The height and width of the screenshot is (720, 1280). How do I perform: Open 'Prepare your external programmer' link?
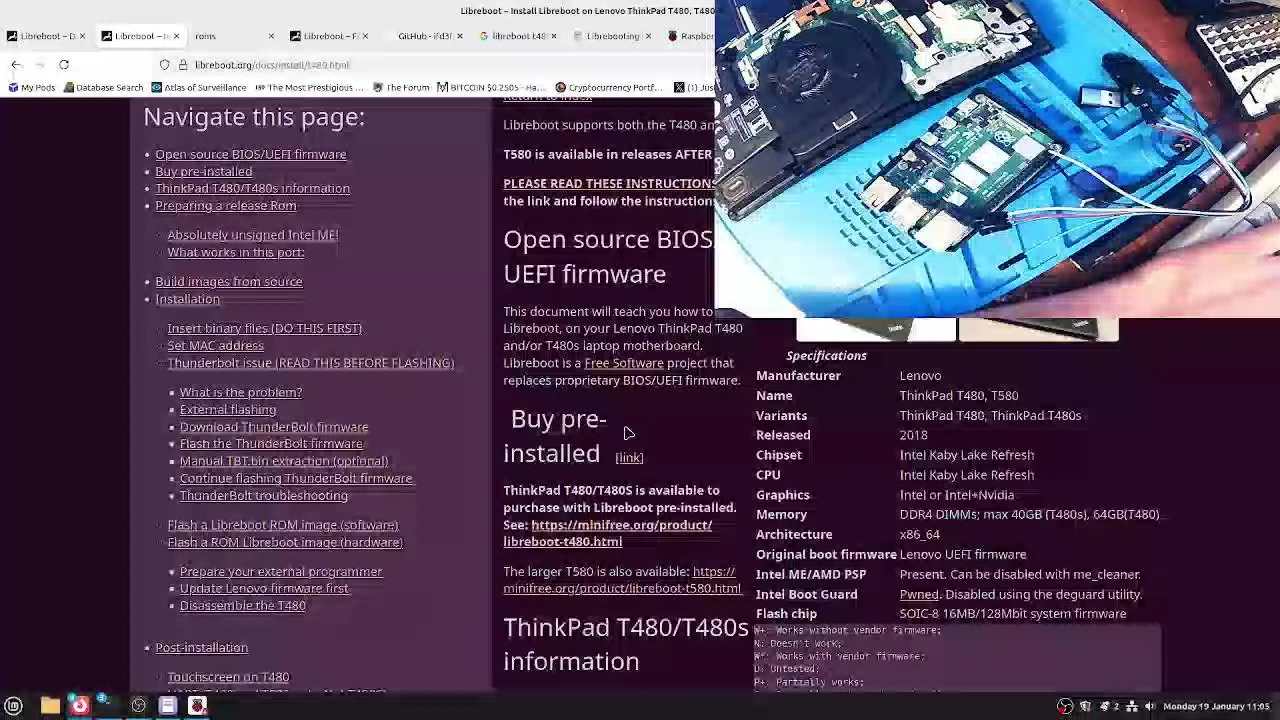click(x=280, y=572)
